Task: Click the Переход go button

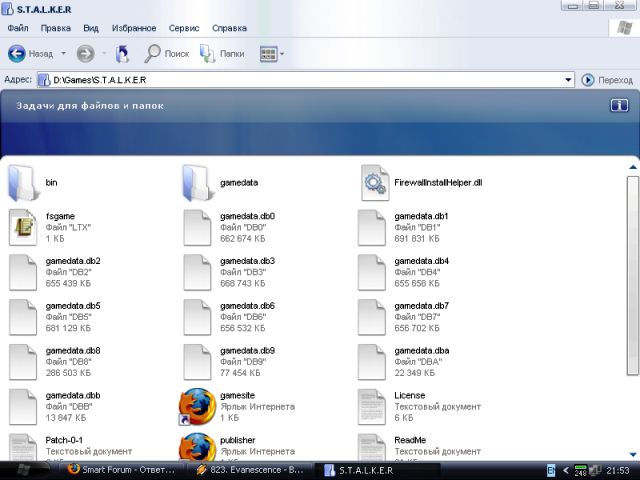Action: (x=607, y=80)
